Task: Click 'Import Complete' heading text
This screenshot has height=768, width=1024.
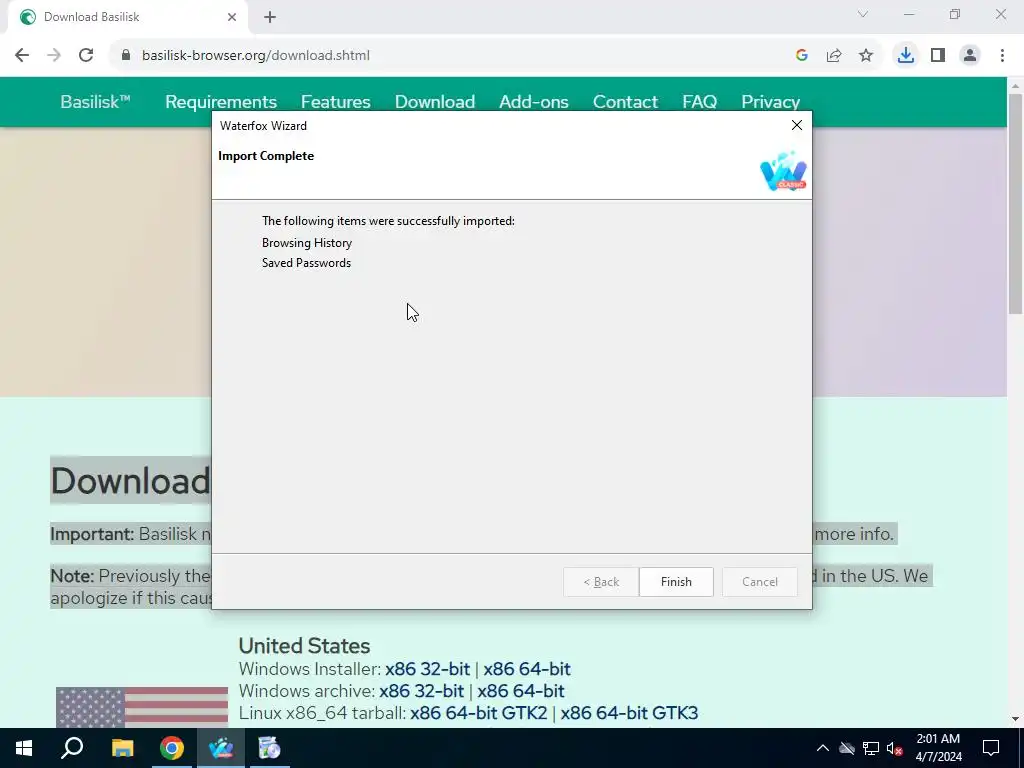Action: [x=266, y=155]
